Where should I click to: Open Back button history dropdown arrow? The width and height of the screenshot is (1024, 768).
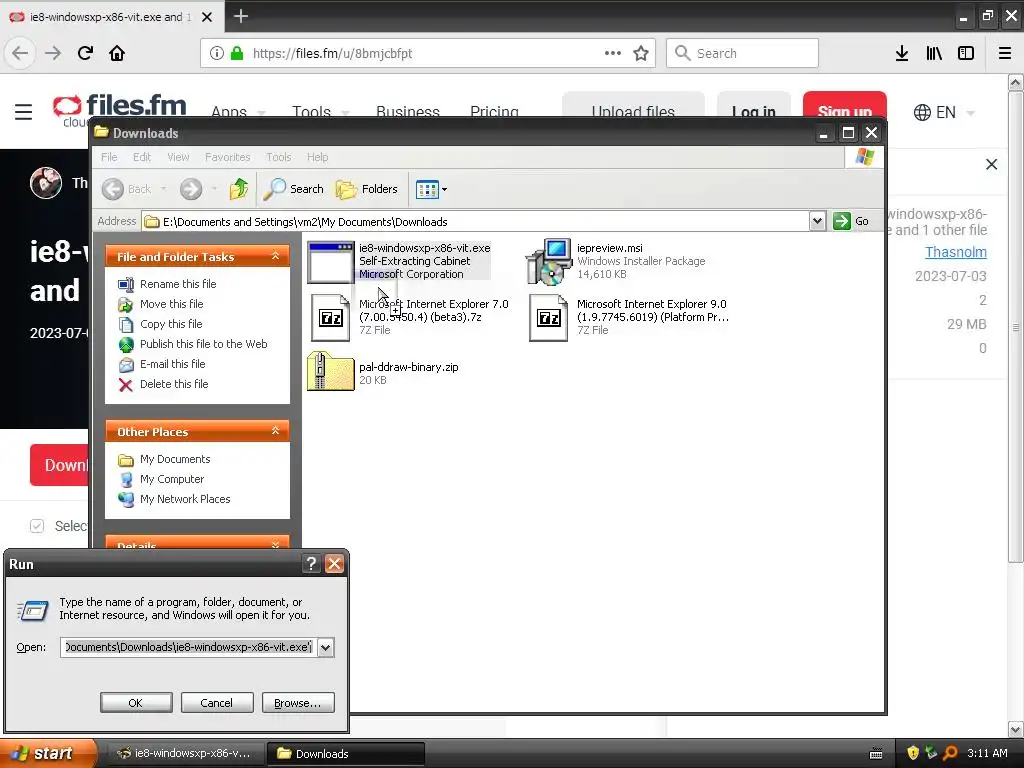tap(163, 189)
